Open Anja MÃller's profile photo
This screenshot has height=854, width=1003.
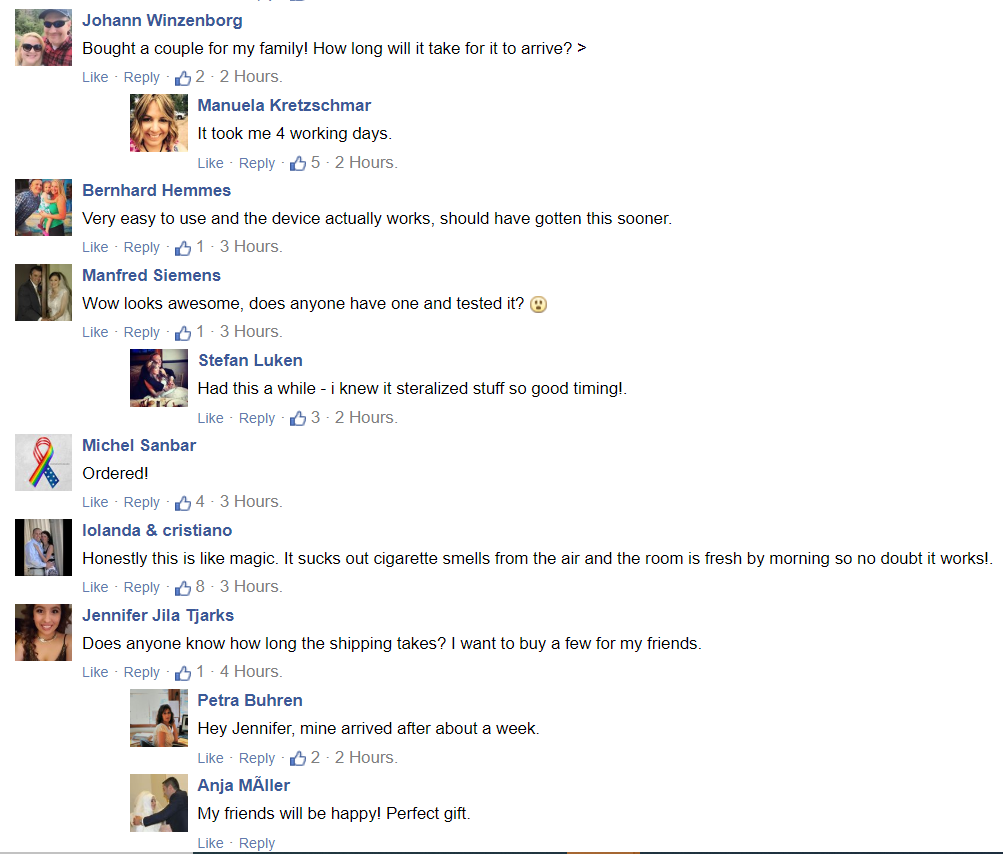159,803
